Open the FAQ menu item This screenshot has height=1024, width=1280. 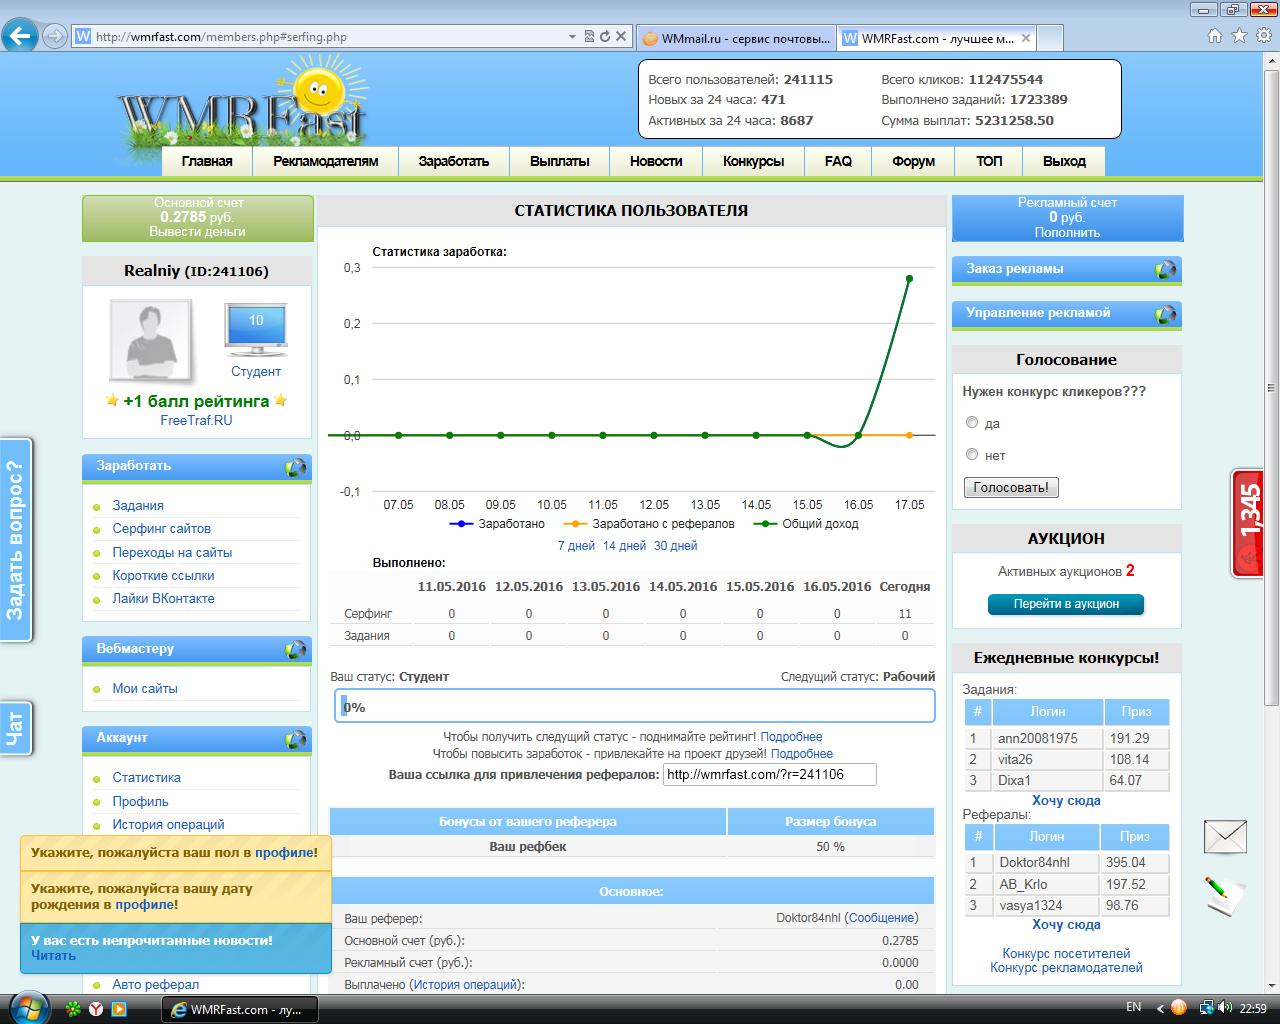click(838, 161)
